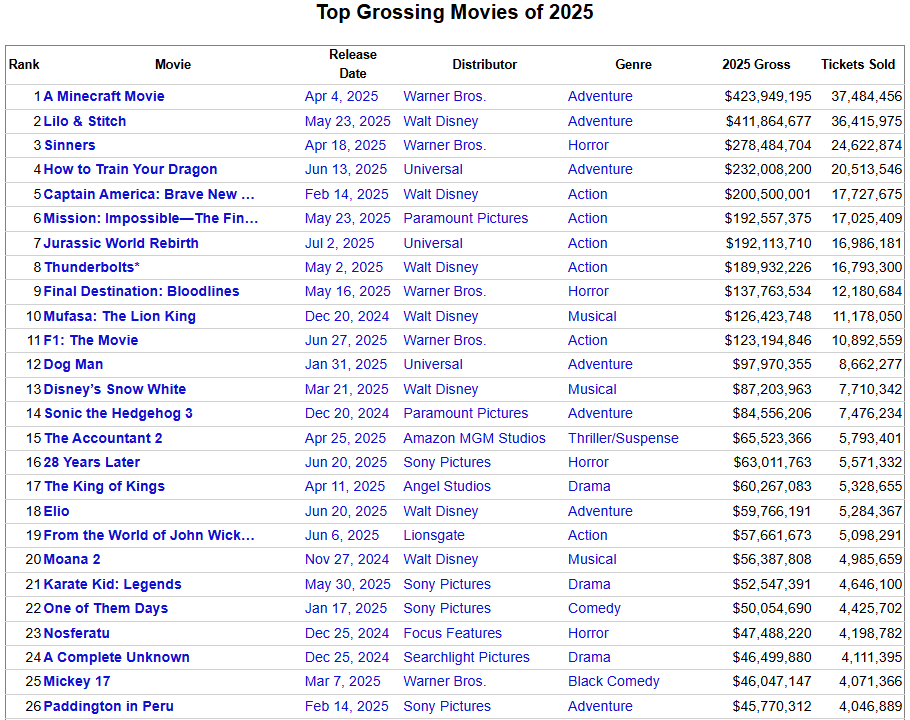Open the Jul 2, 2025 date link
The width and height of the screenshot is (910, 720).
pyautogui.click(x=340, y=243)
